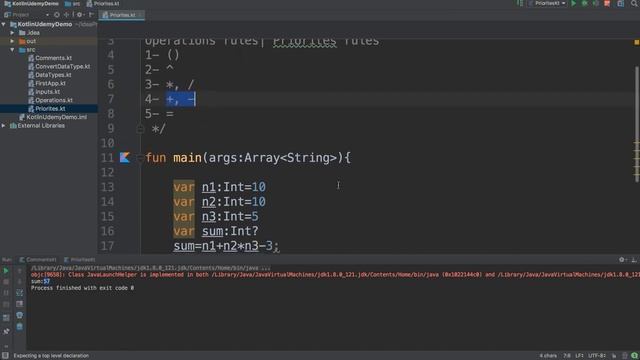Click the Stop square in Run panel

click(6, 282)
